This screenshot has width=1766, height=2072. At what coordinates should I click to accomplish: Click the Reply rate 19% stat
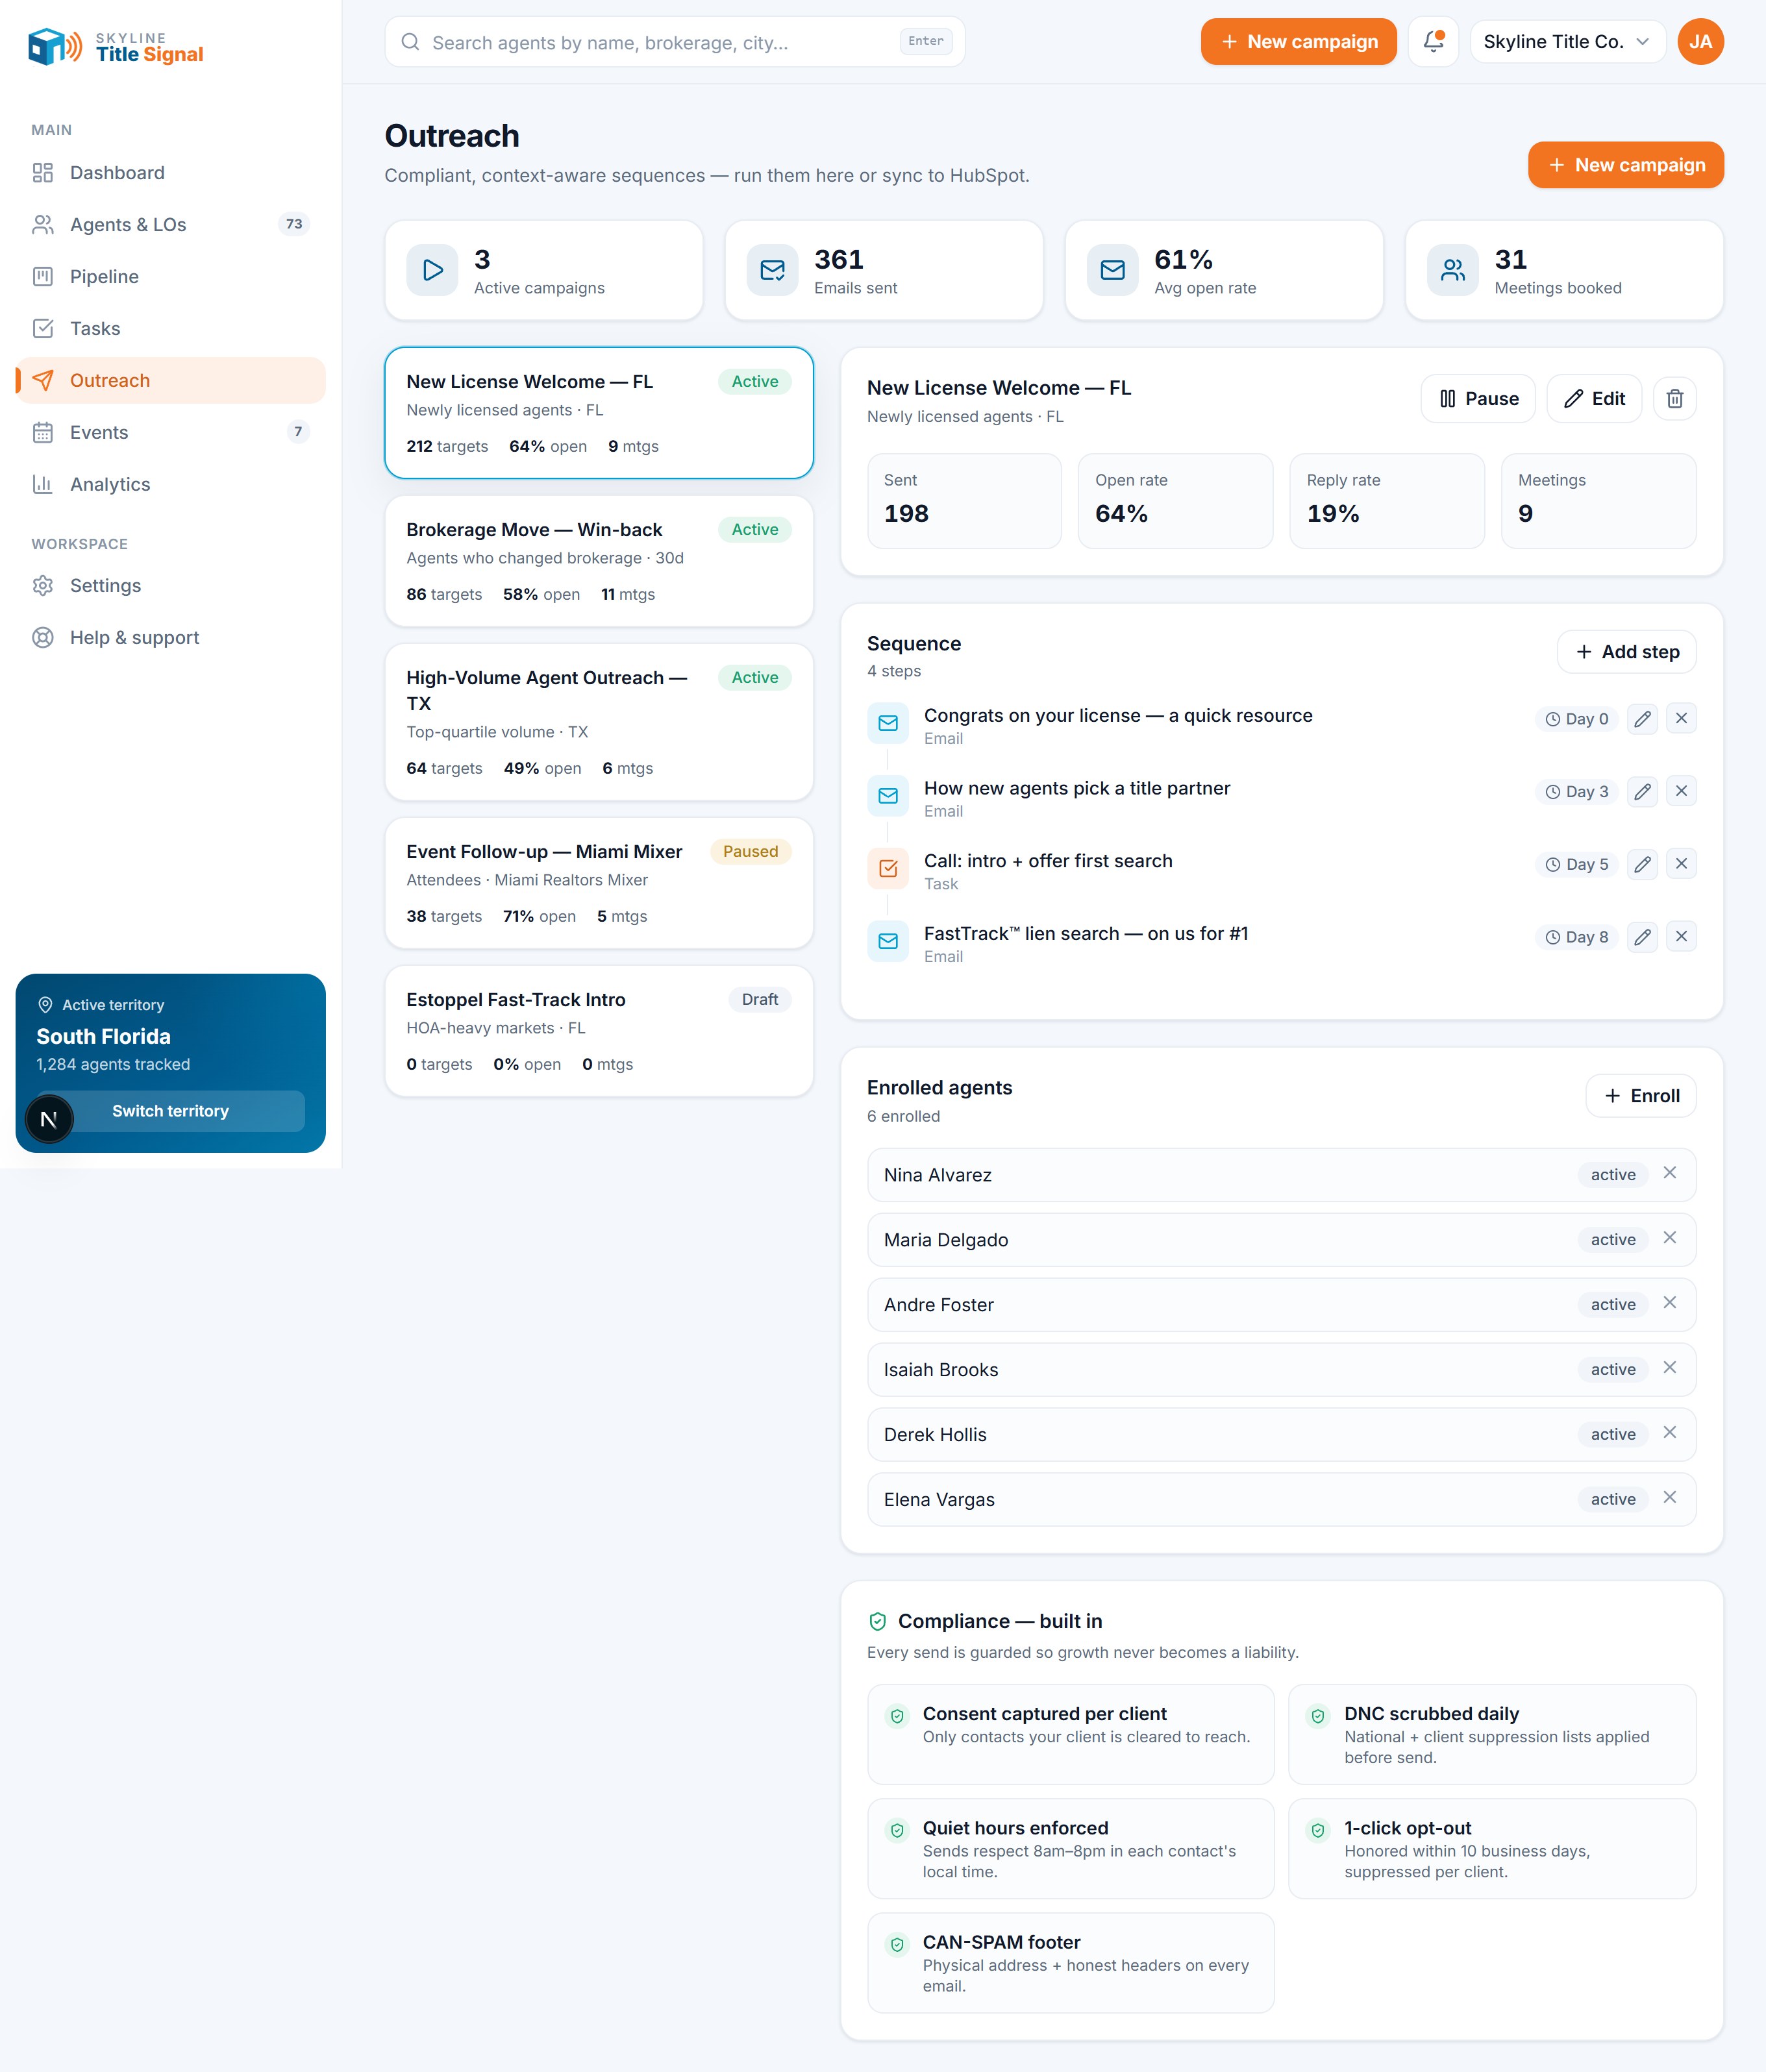(1387, 501)
